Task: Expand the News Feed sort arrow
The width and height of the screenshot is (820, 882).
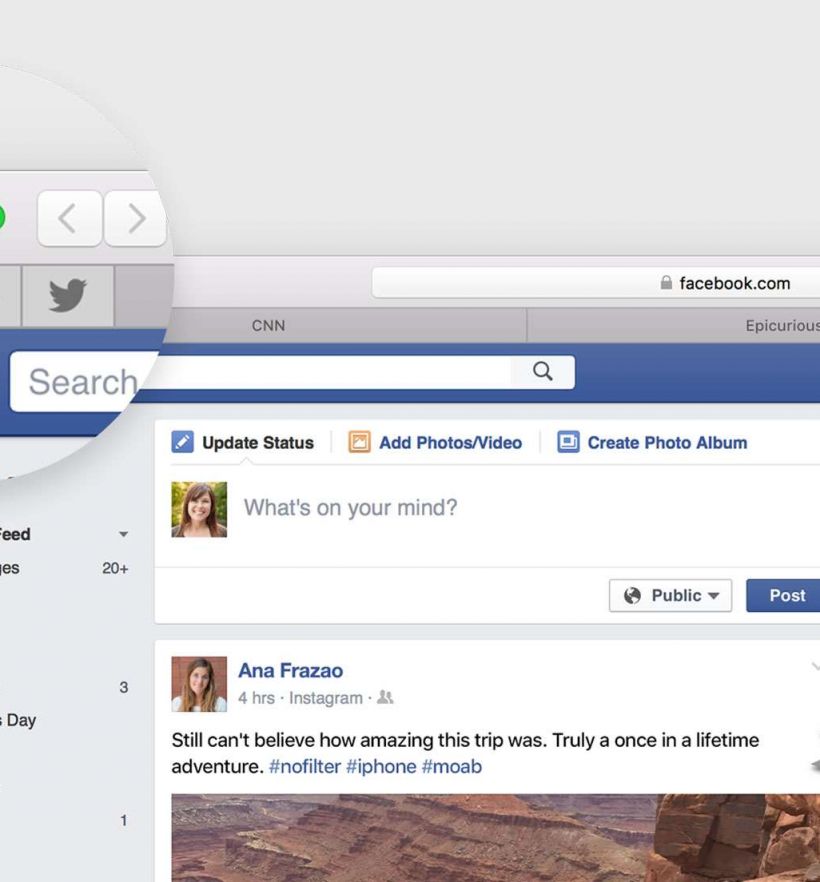Action: (x=123, y=535)
